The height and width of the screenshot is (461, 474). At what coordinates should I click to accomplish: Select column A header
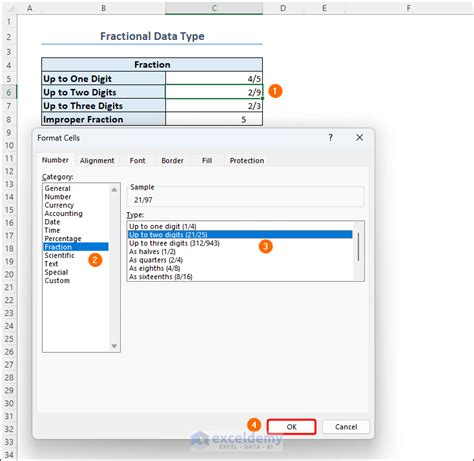tap(29, 8)
